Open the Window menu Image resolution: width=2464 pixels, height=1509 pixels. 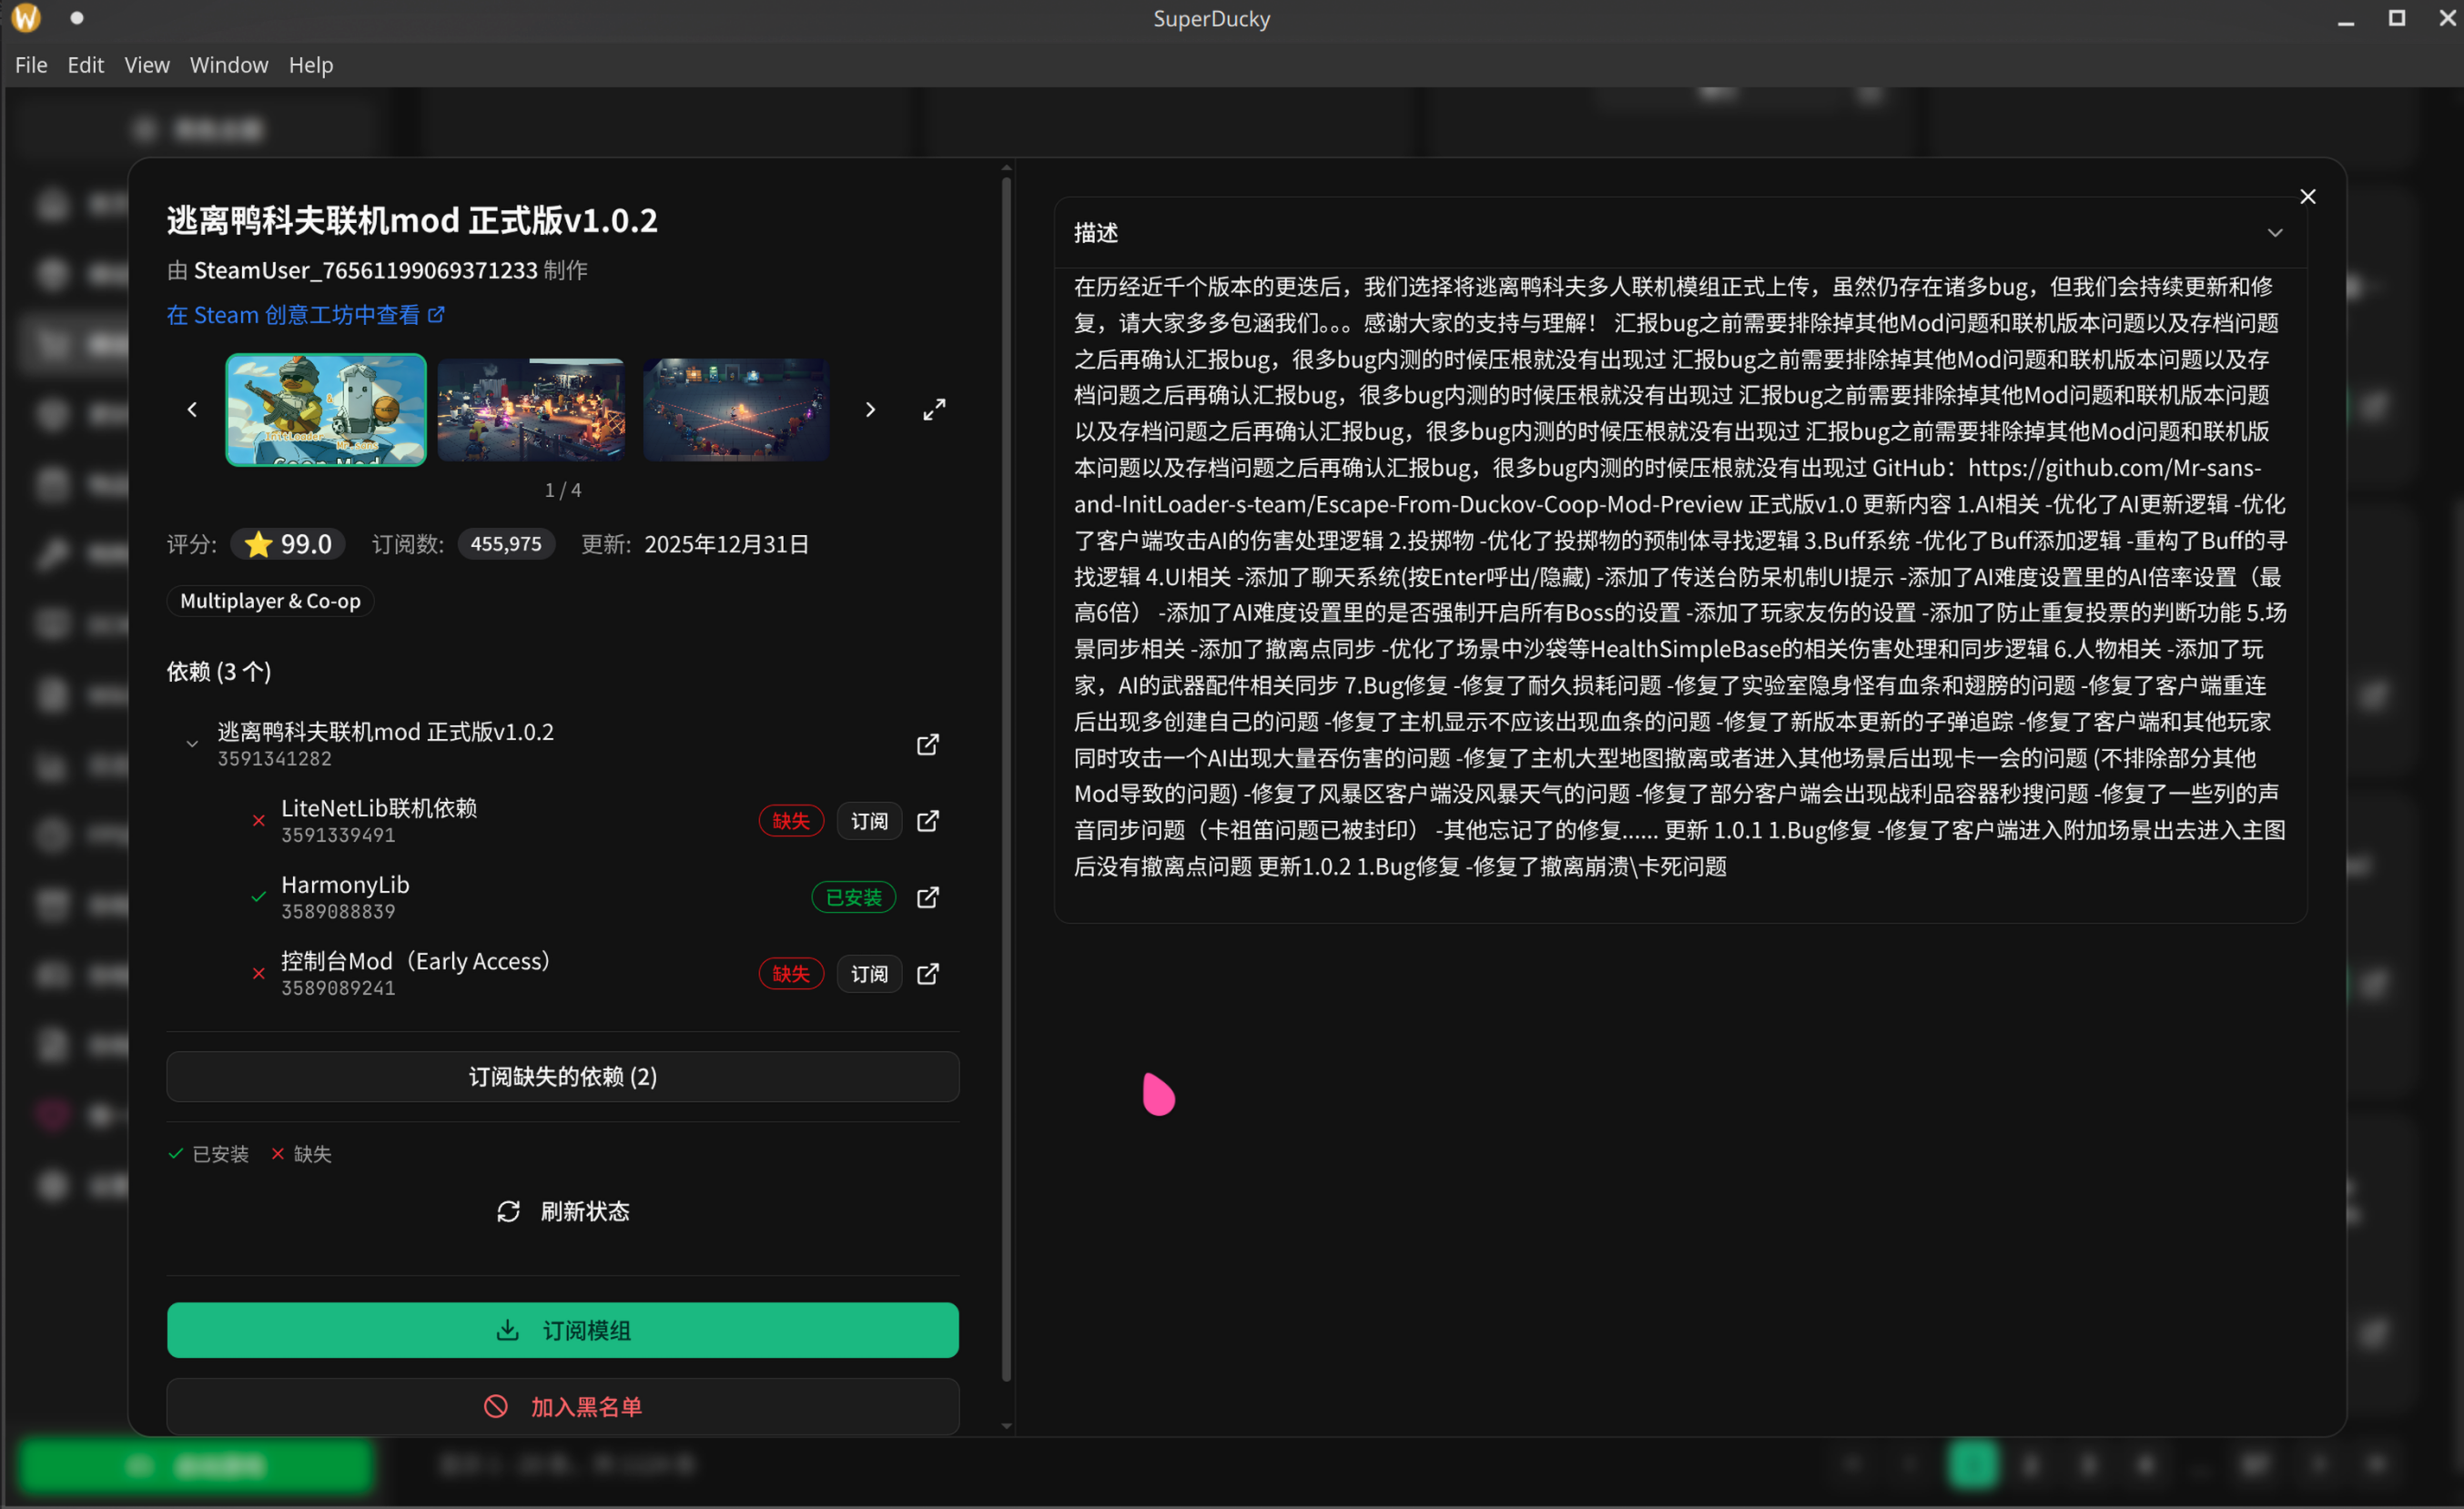229,64
